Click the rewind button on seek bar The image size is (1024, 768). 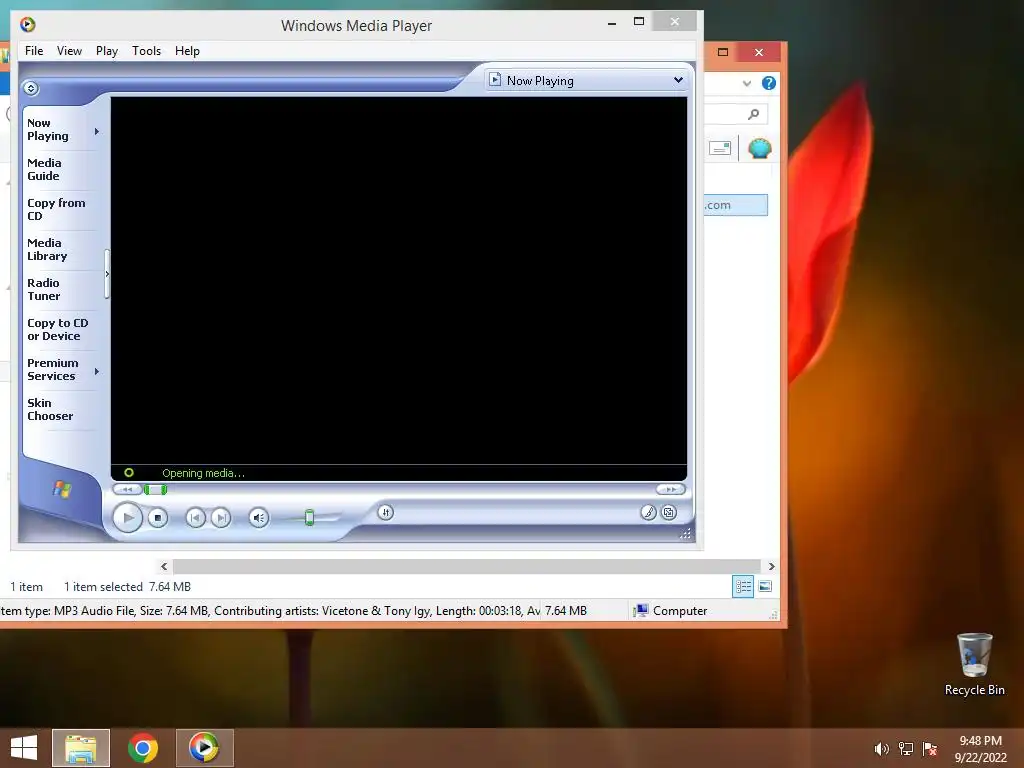pos(127,489)
